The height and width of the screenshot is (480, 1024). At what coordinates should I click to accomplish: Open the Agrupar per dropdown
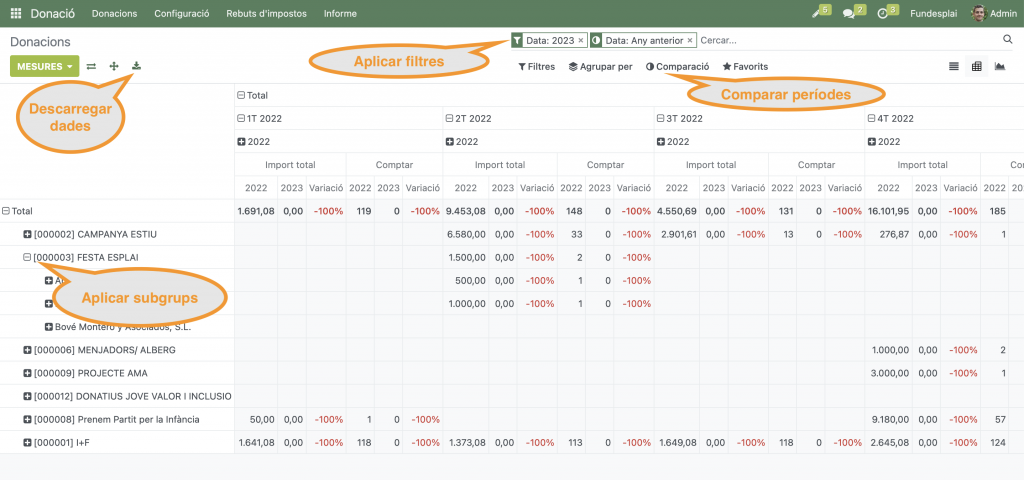[600, 67]
